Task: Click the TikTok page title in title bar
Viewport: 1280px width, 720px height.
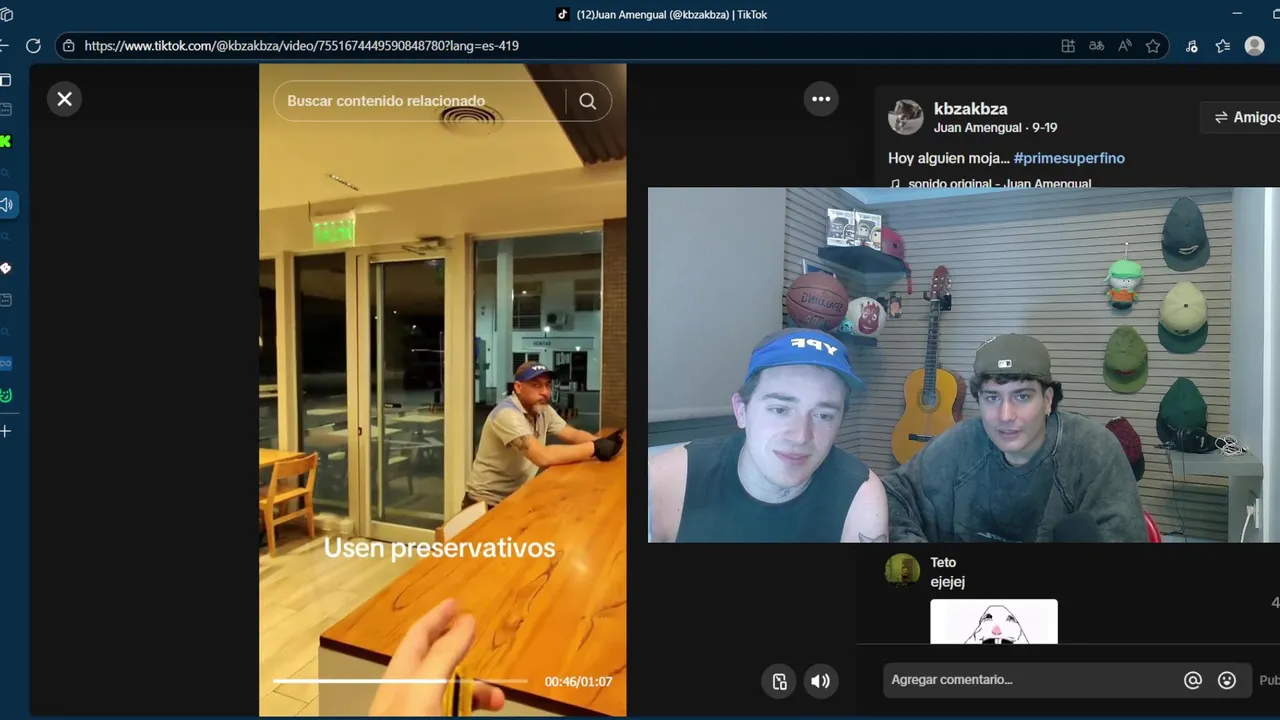Action: (672, 15)
